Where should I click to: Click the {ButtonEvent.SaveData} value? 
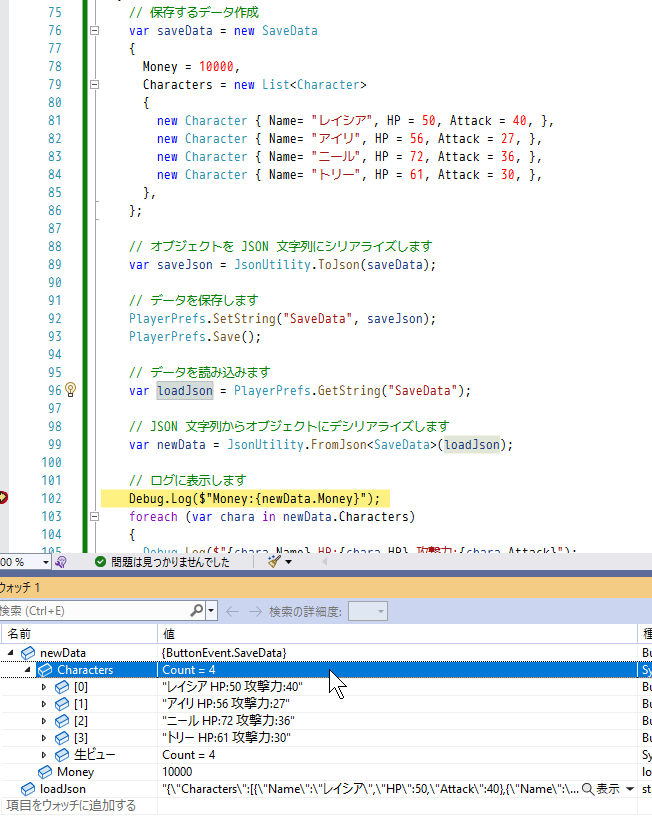coord(225,652)
